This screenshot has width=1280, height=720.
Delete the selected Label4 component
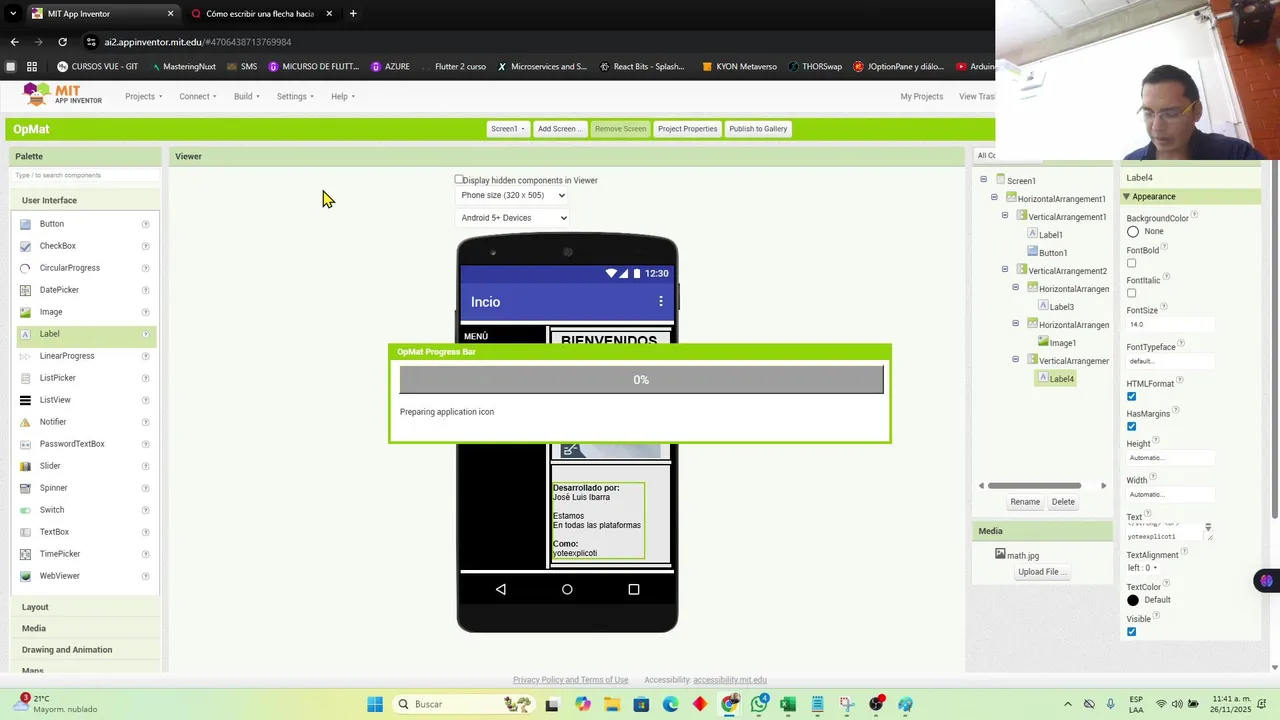click(1063, 502)
